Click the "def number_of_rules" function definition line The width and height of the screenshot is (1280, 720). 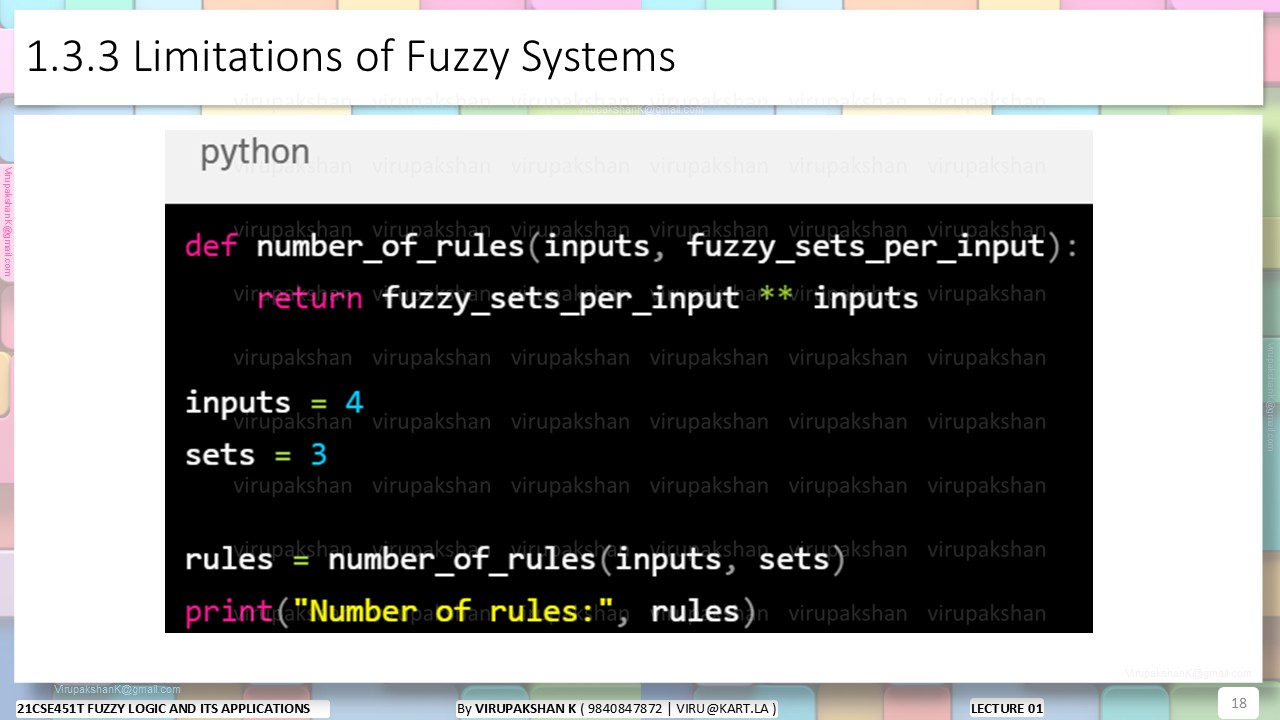(x=632, y=246)
